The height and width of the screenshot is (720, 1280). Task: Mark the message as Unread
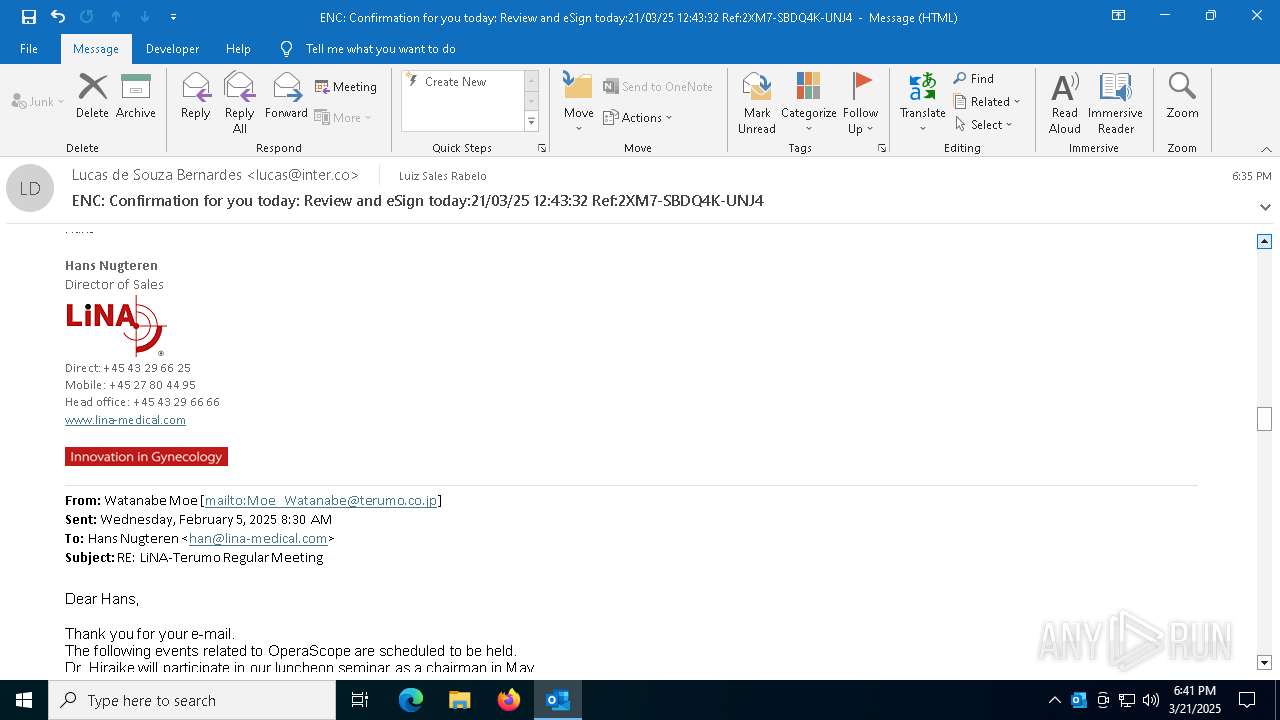[x=757, y=103]
